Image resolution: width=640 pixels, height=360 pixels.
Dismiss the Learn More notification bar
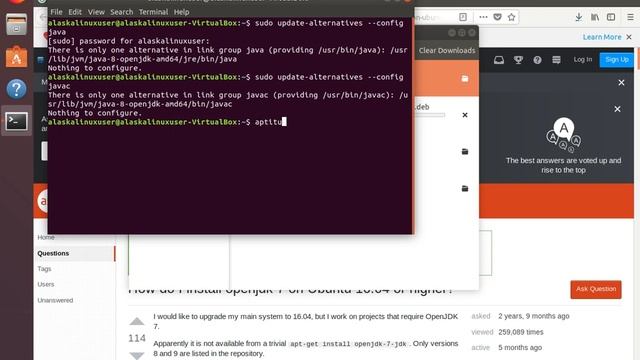pos(629,37)
